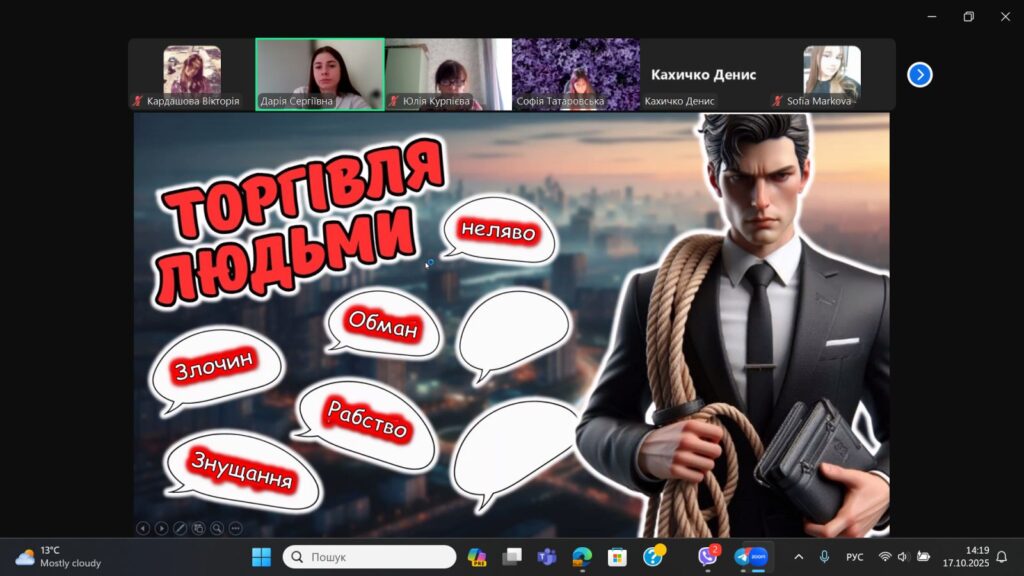
Task: Select the Кахичко Денис participant tile
Action: 703,74
